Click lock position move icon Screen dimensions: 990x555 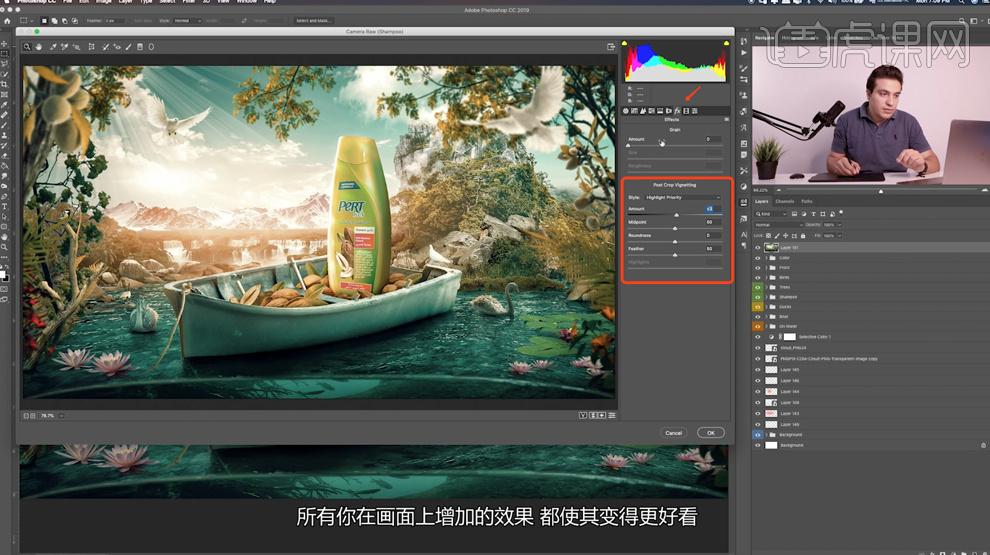coord(786,236)
